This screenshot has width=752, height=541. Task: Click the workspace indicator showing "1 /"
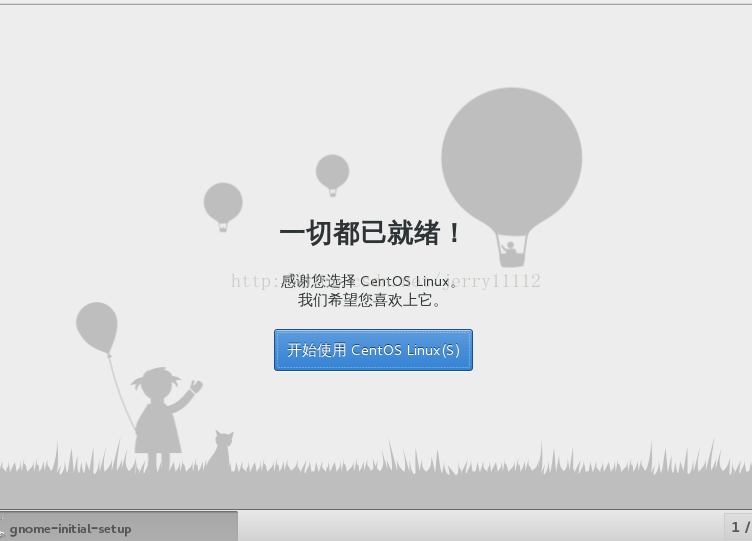click(739, 528)
